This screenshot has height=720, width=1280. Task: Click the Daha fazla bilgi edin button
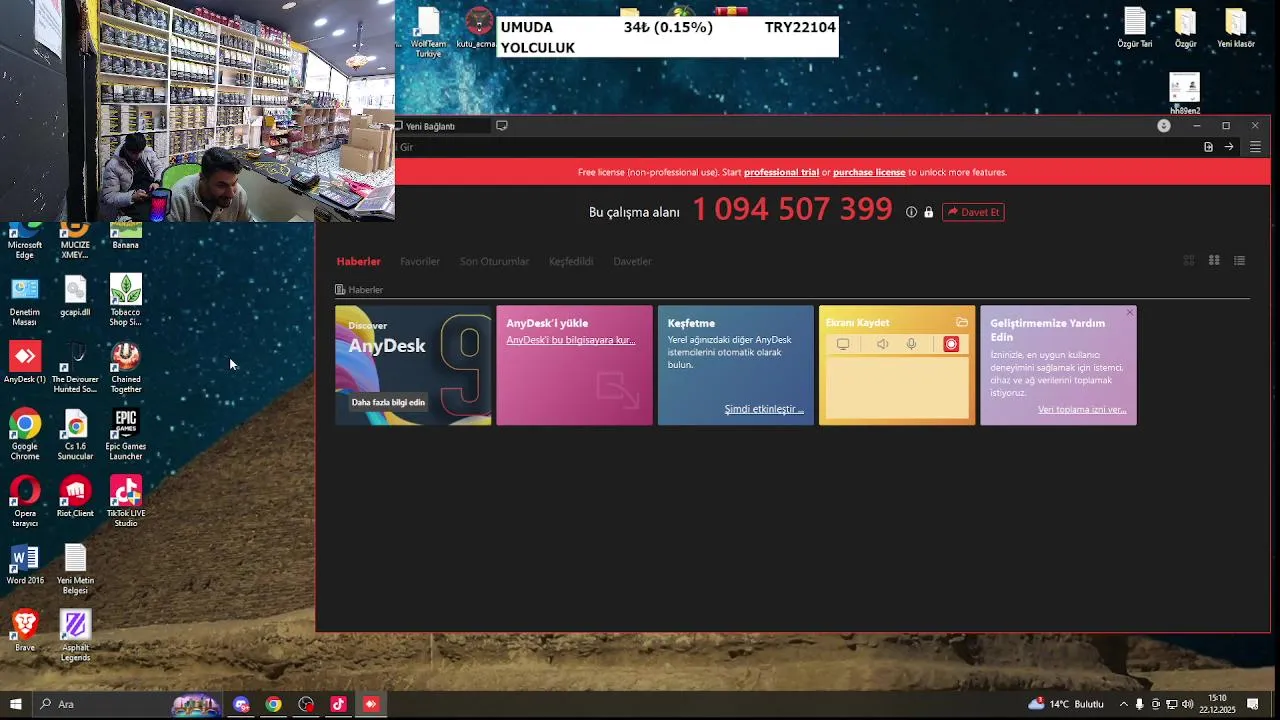pyautogui.click(x=388, y=402)
